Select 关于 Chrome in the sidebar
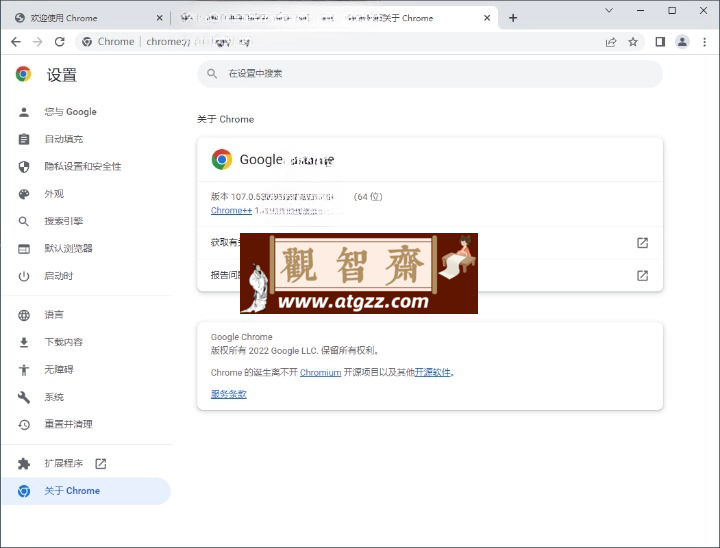 point(86,491)
